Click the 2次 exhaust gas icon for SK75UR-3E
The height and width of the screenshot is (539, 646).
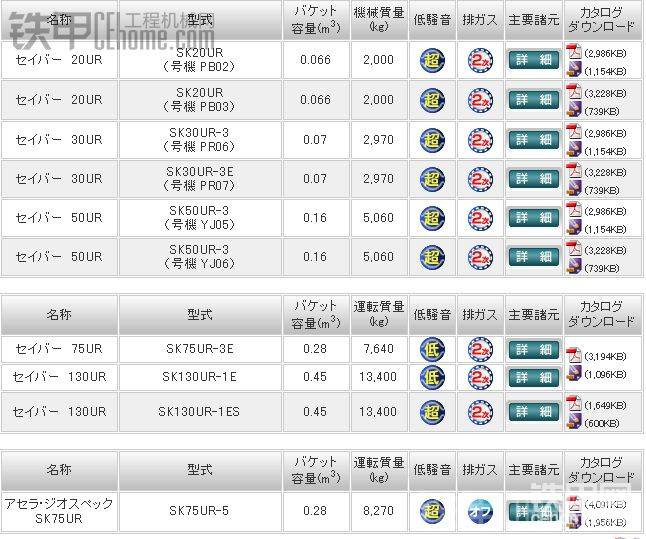click(480, 349)
